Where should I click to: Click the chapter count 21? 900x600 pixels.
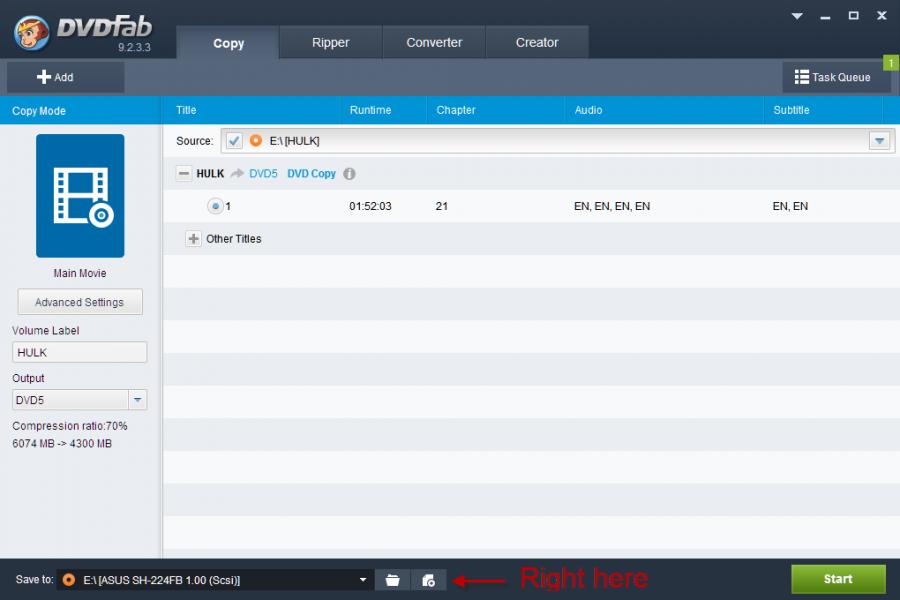coord(441,206)
